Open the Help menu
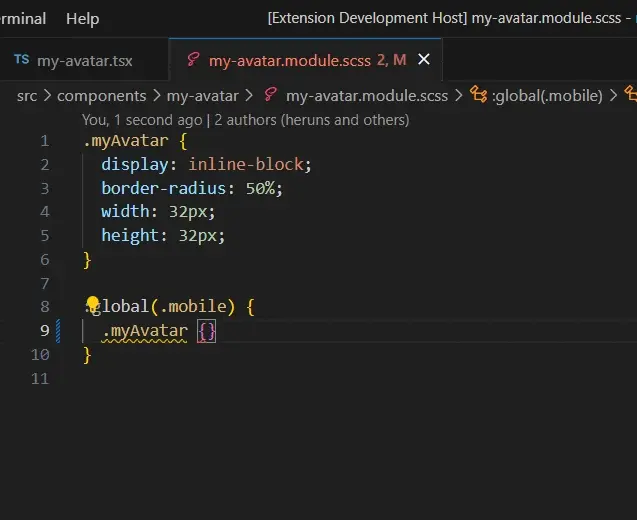This screenshot has height=520, width=637. [82, 18]
